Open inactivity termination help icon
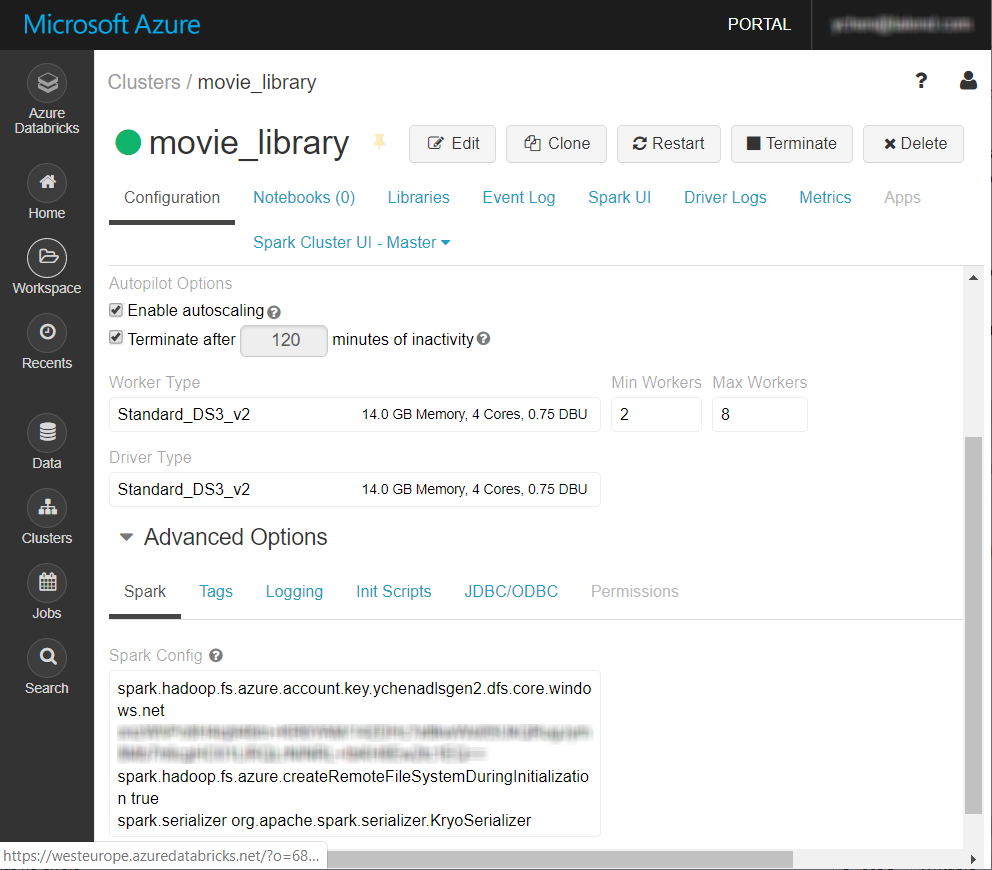992x870 pixels. tap(483, 339)
